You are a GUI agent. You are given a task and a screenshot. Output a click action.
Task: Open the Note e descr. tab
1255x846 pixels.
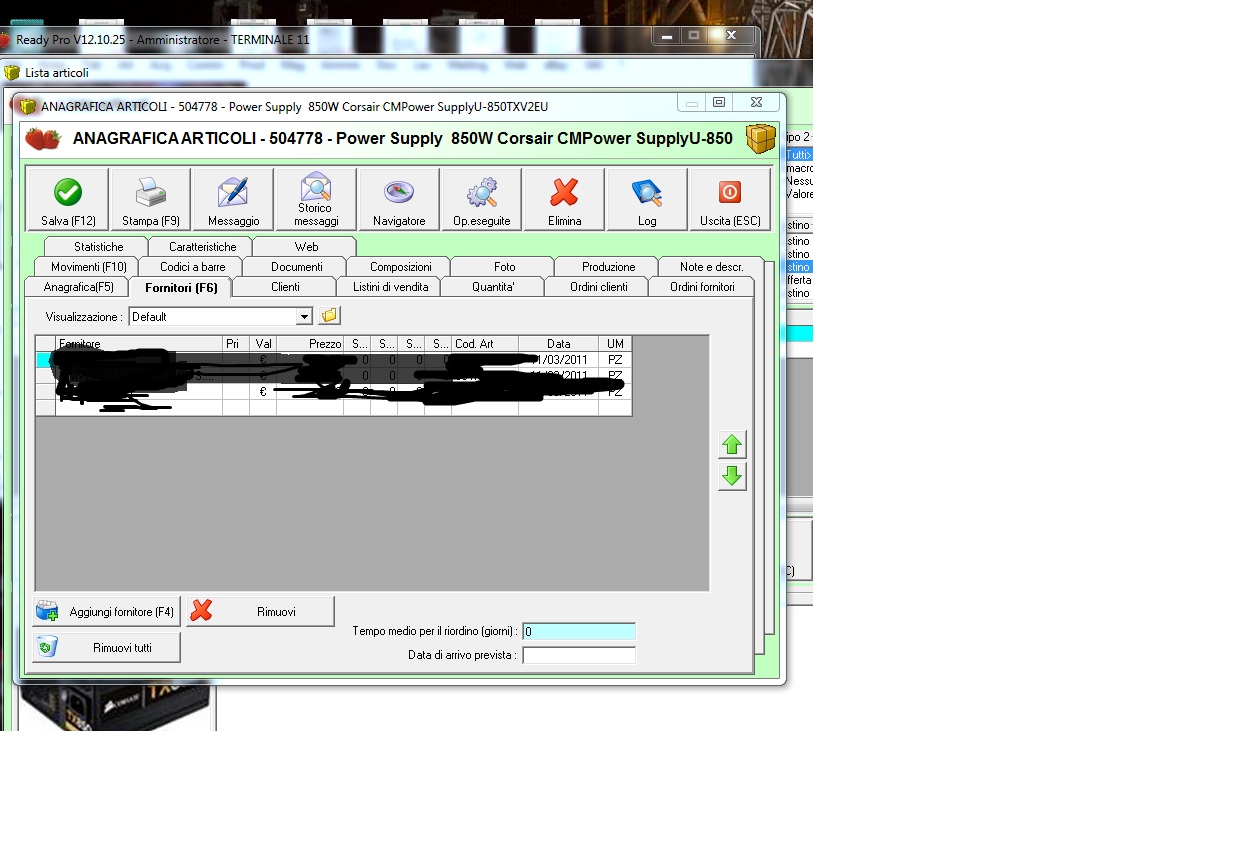(712, 266)
